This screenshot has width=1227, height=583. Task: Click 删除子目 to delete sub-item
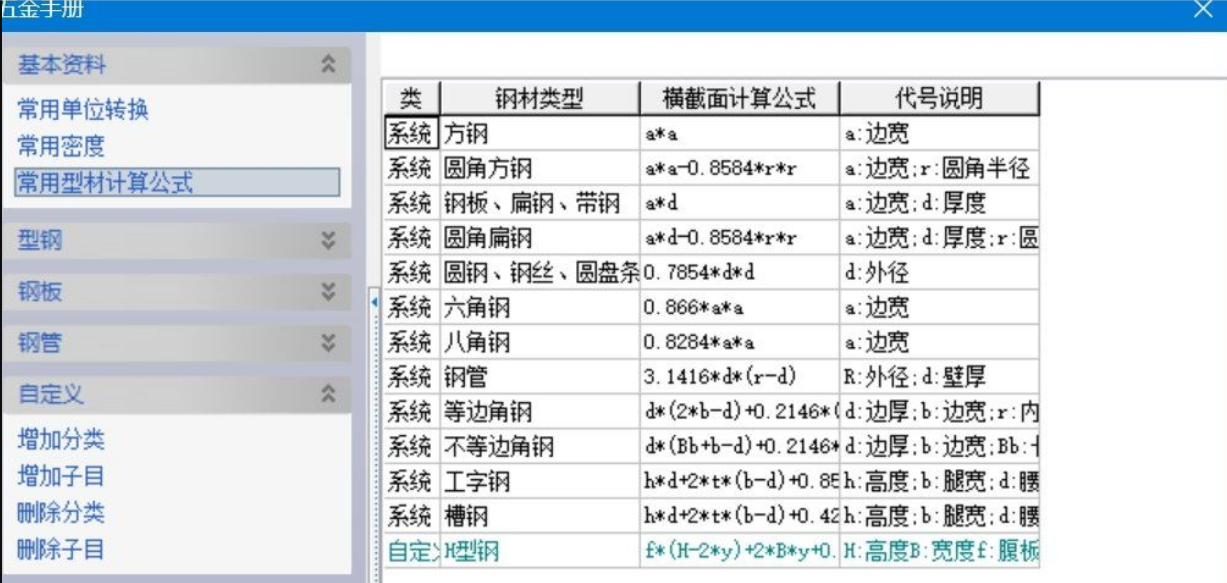point(61,549)
